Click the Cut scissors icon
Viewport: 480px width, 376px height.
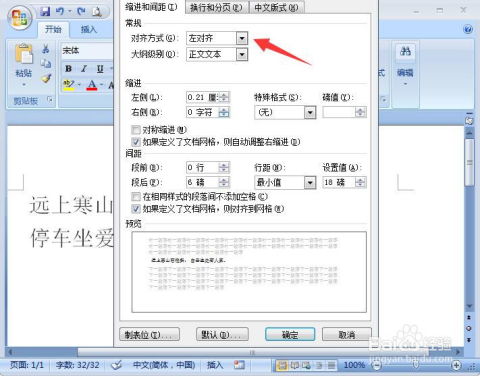[x=46, y=49]
